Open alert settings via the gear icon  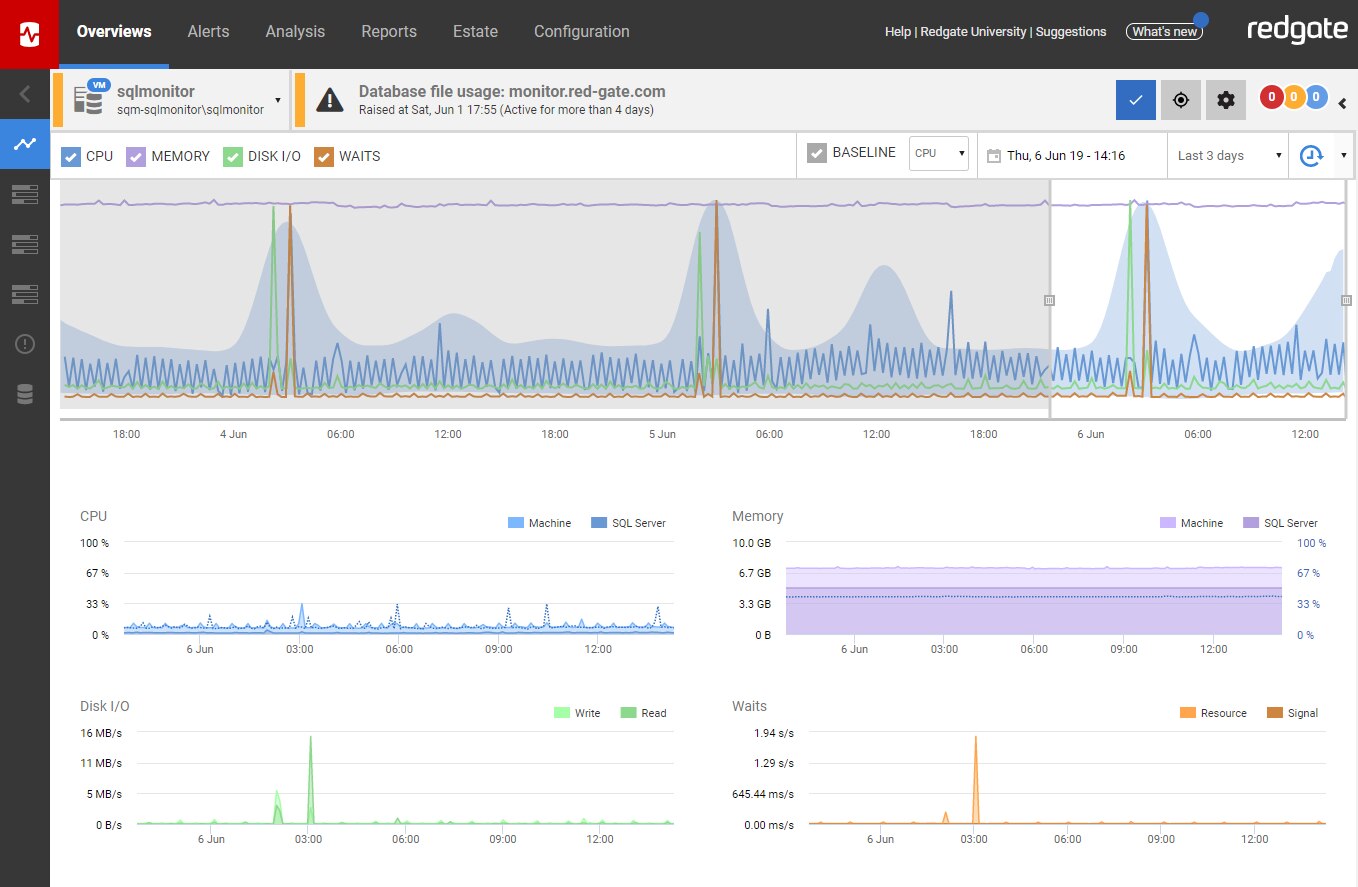pos(1226,100)
